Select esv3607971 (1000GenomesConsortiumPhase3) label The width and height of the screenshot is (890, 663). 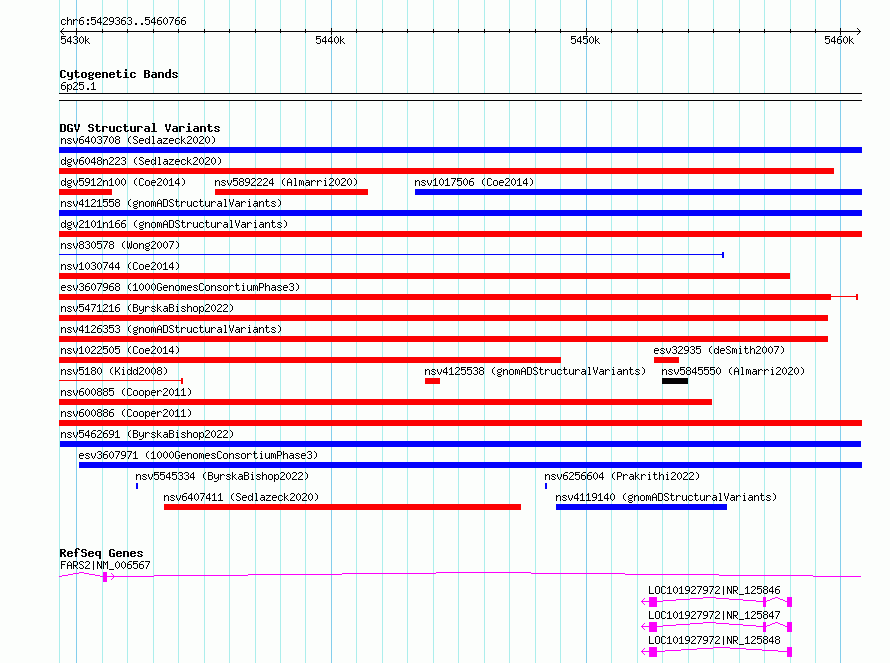pos(198,455)
